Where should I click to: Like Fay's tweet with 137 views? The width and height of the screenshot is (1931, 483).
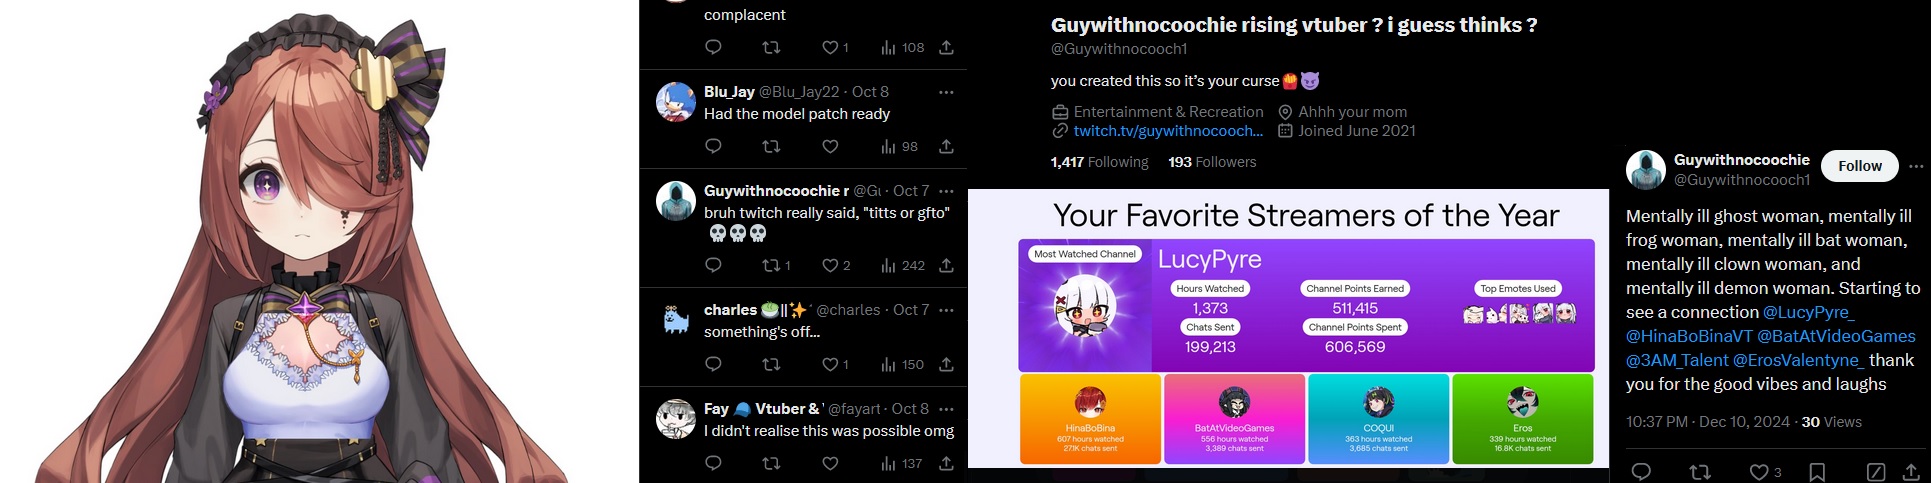(830, 464)
